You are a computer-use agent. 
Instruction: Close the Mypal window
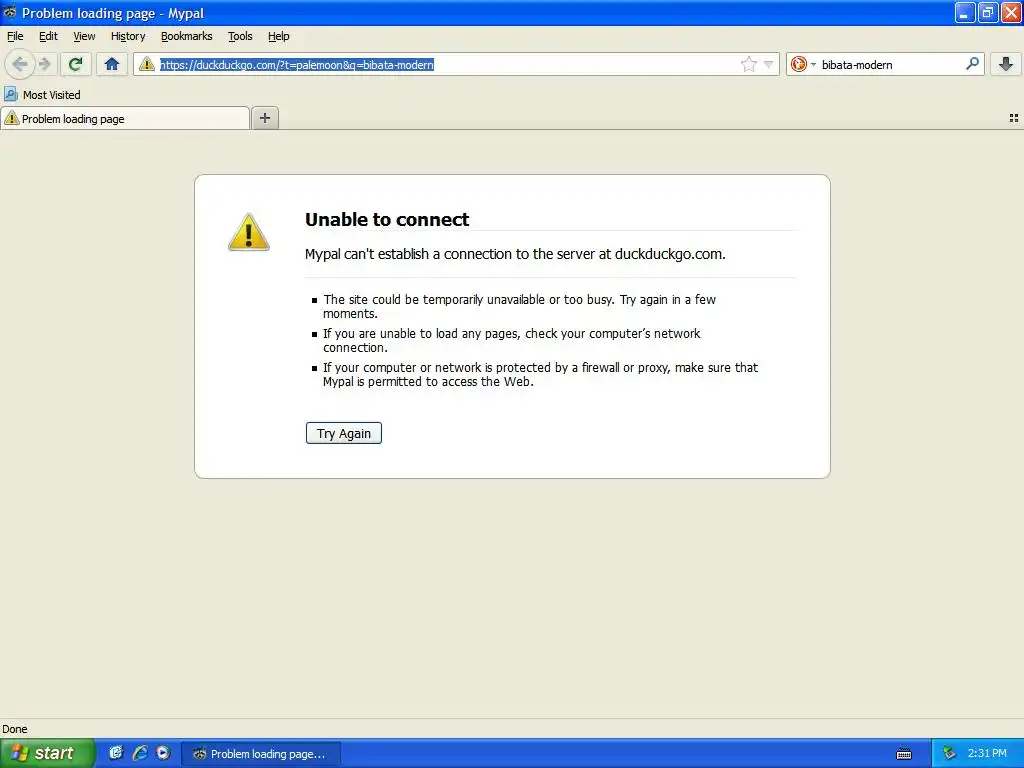tap(1011, 12)
